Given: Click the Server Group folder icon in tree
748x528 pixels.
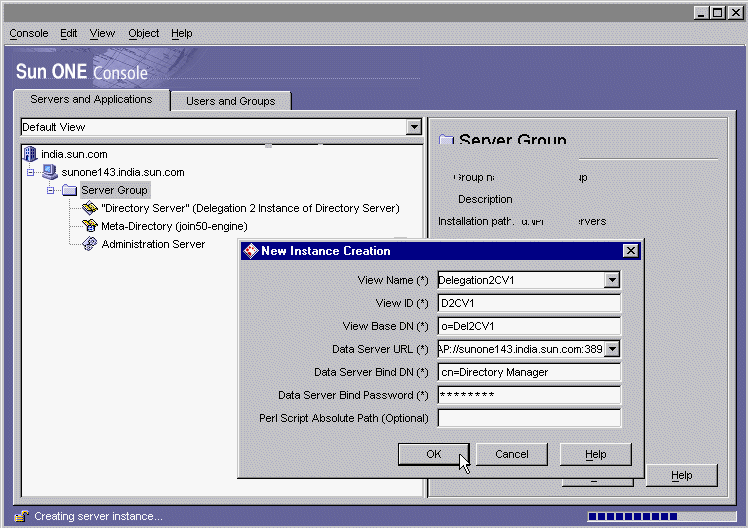Looking at the screenshot, I should pyautogui.click(x=69, y=190).
